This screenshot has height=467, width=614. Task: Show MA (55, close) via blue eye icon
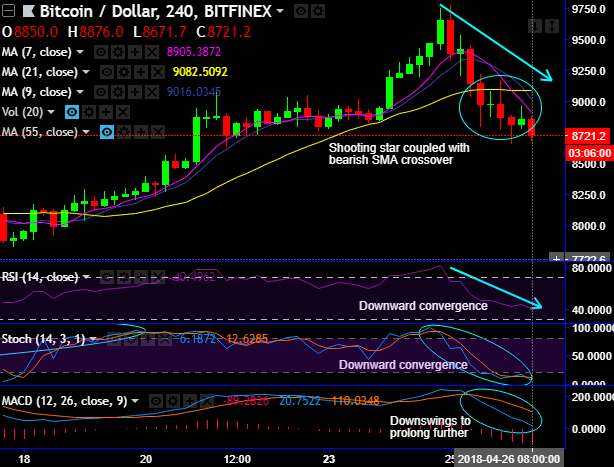coord(107,132)
